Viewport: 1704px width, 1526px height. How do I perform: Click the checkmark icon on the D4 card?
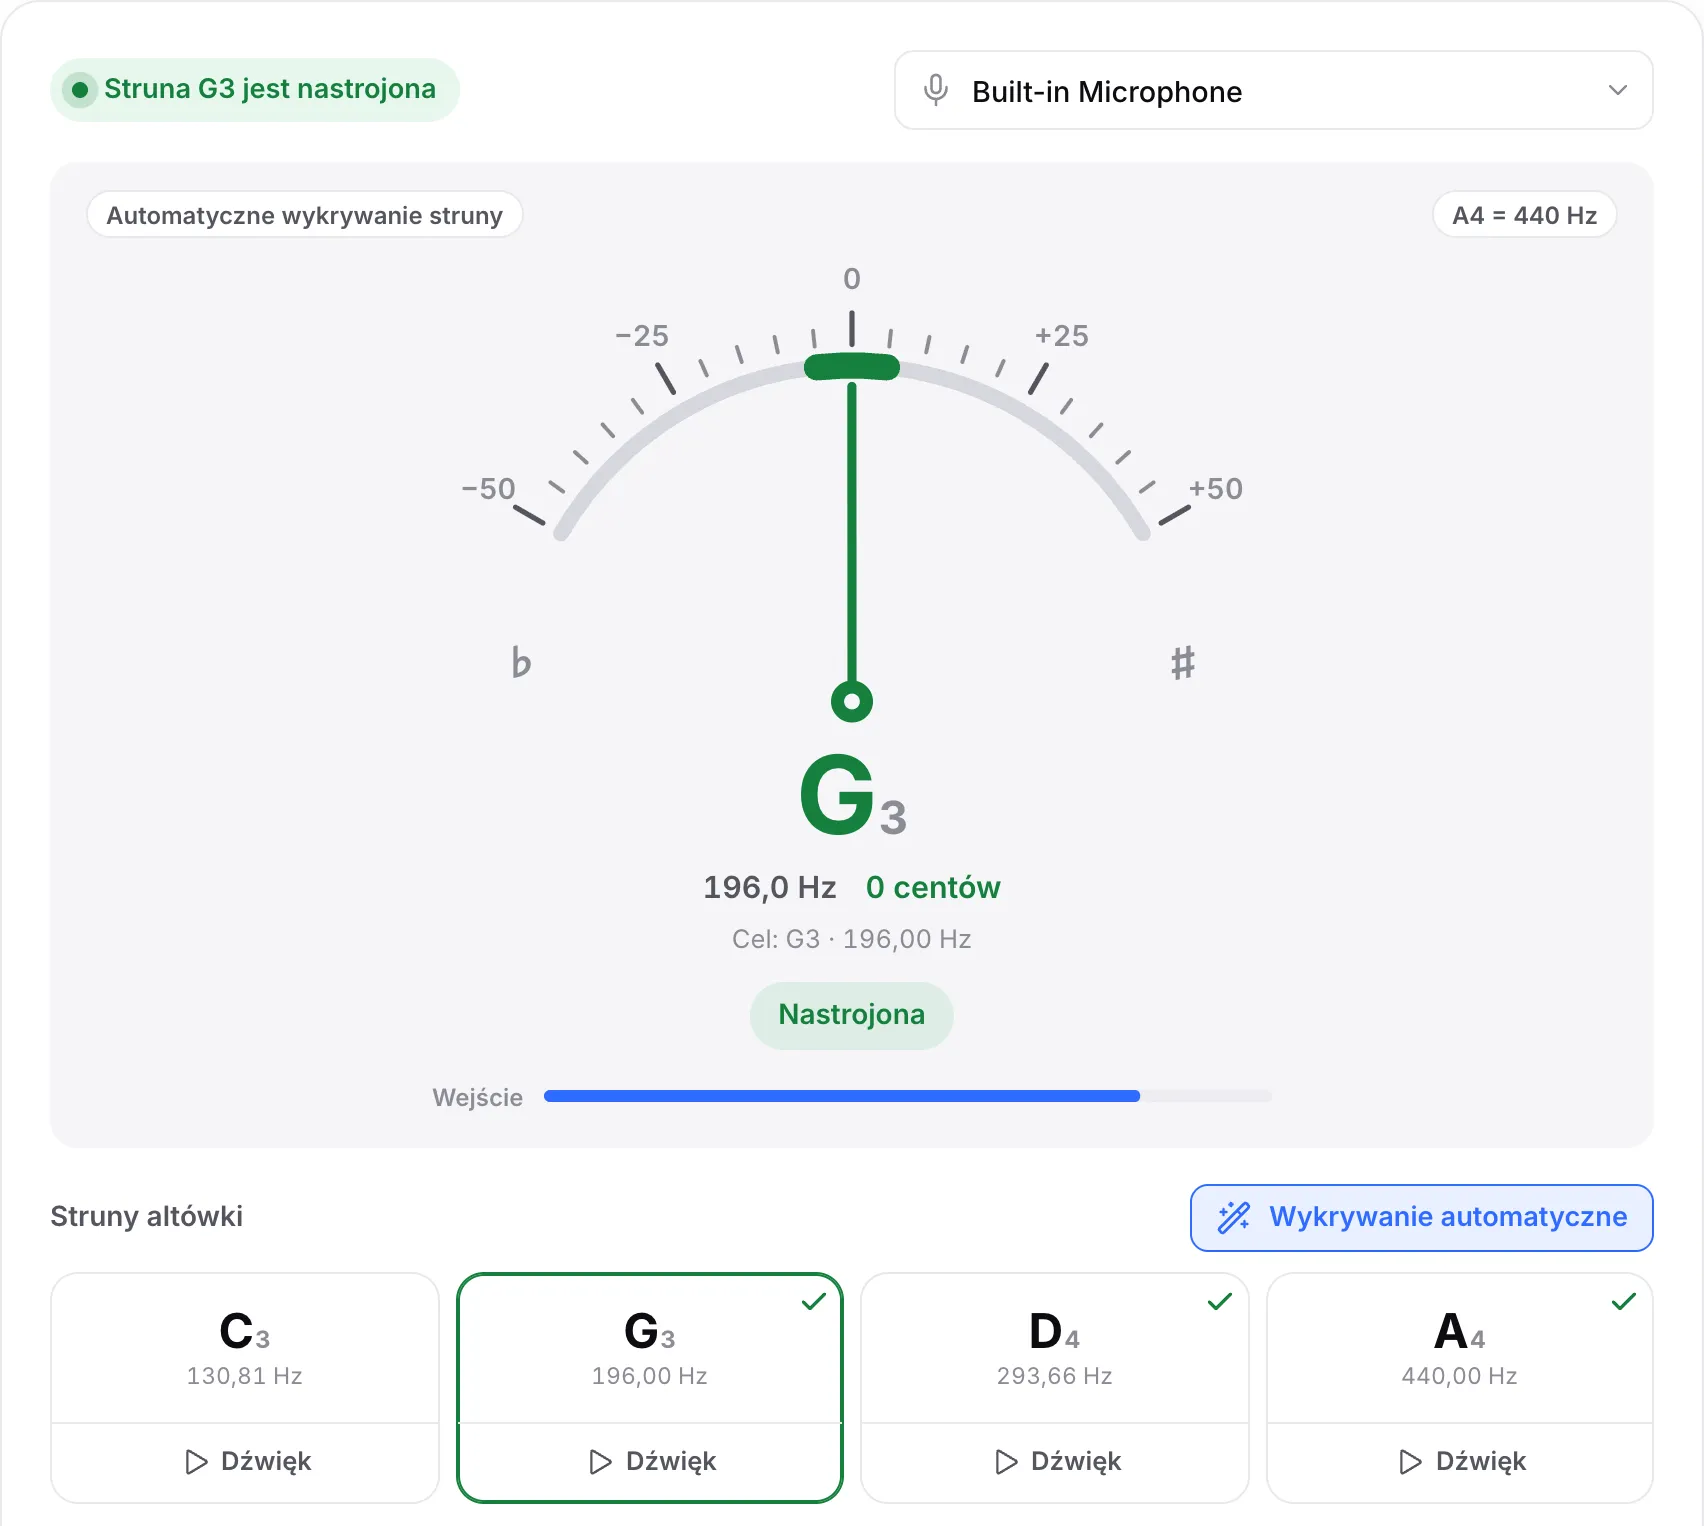pyautogui.click(x=1220, y=1301)
